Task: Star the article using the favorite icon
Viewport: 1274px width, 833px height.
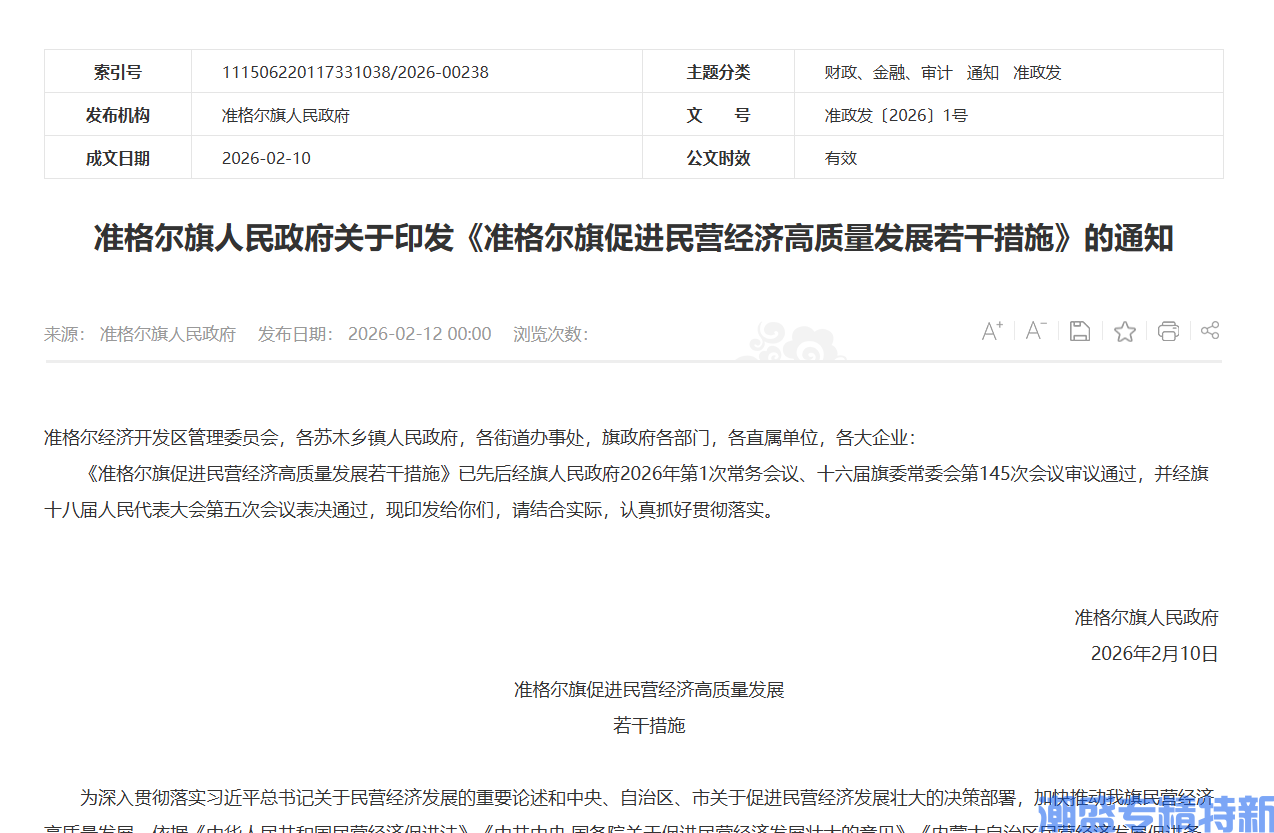Action: [x=1124, y=330]
